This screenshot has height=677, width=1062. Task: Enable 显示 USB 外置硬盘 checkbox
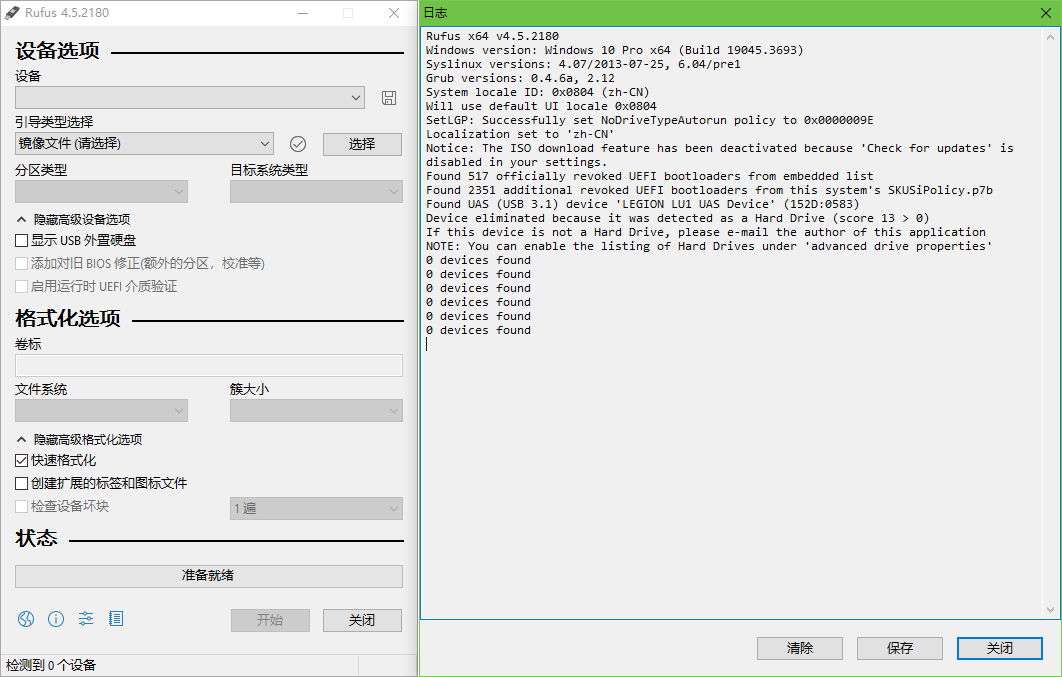pos(22,240)
